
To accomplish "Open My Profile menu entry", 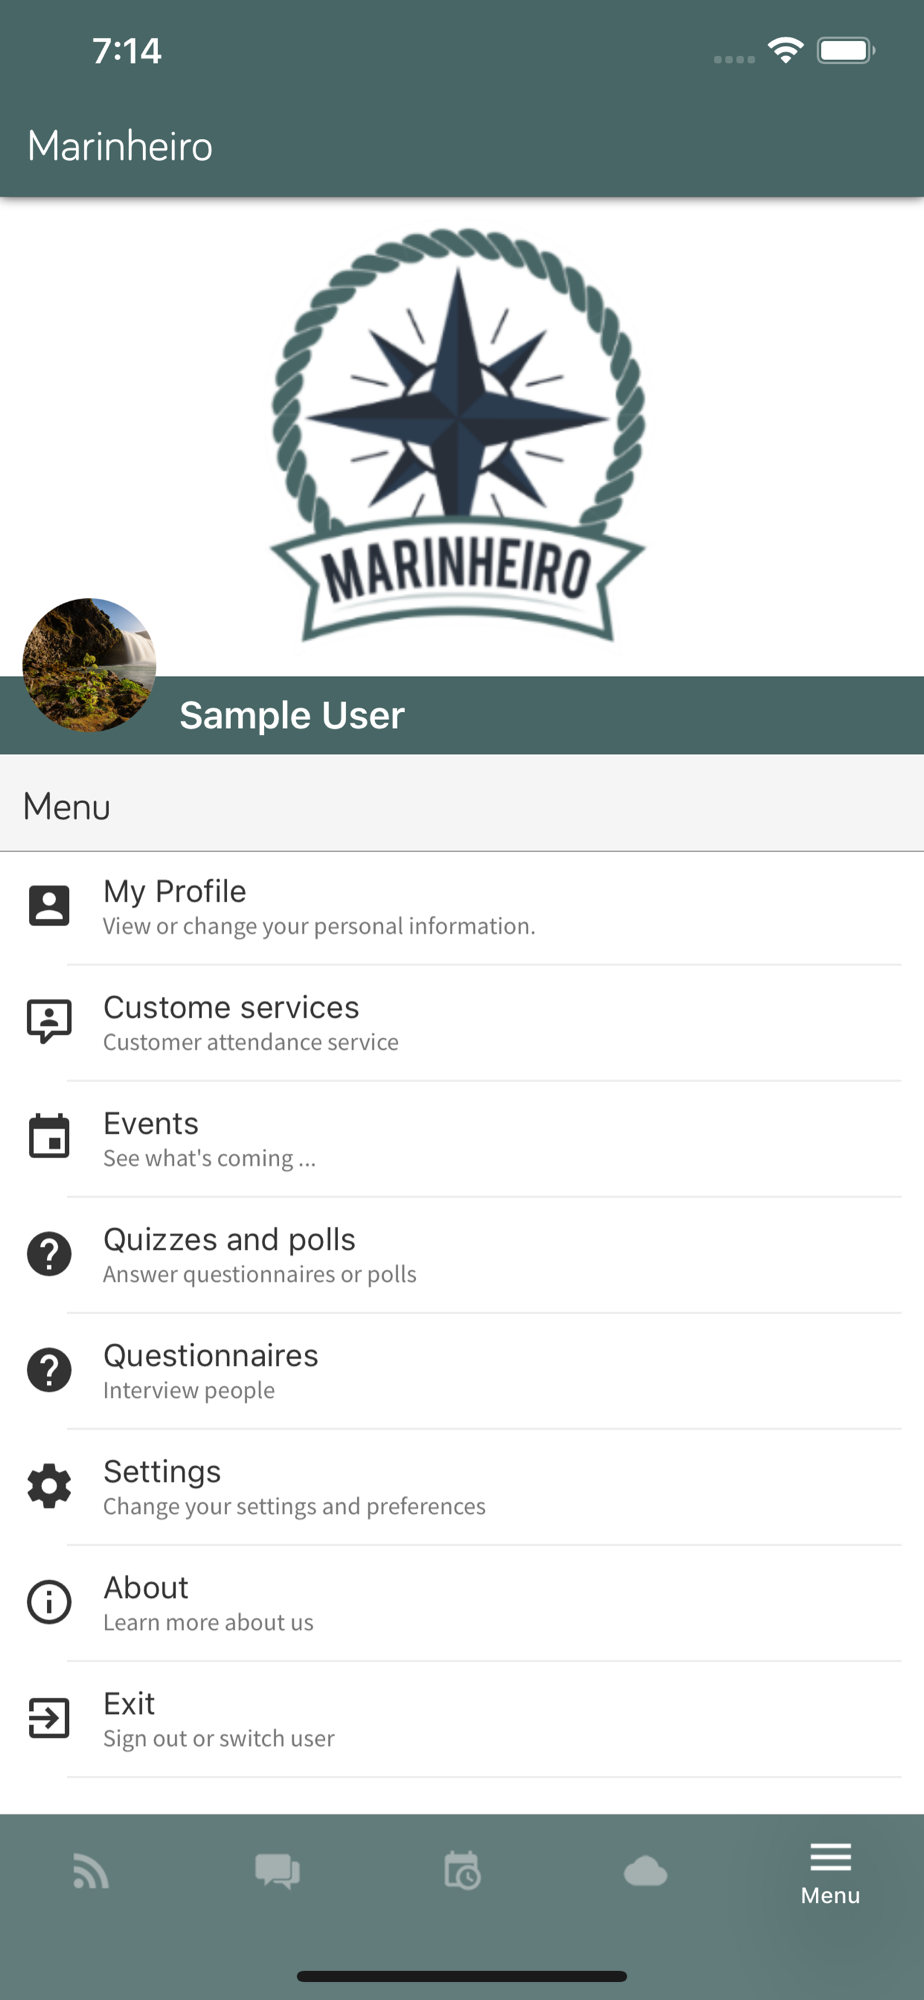I will coord(462,907).
